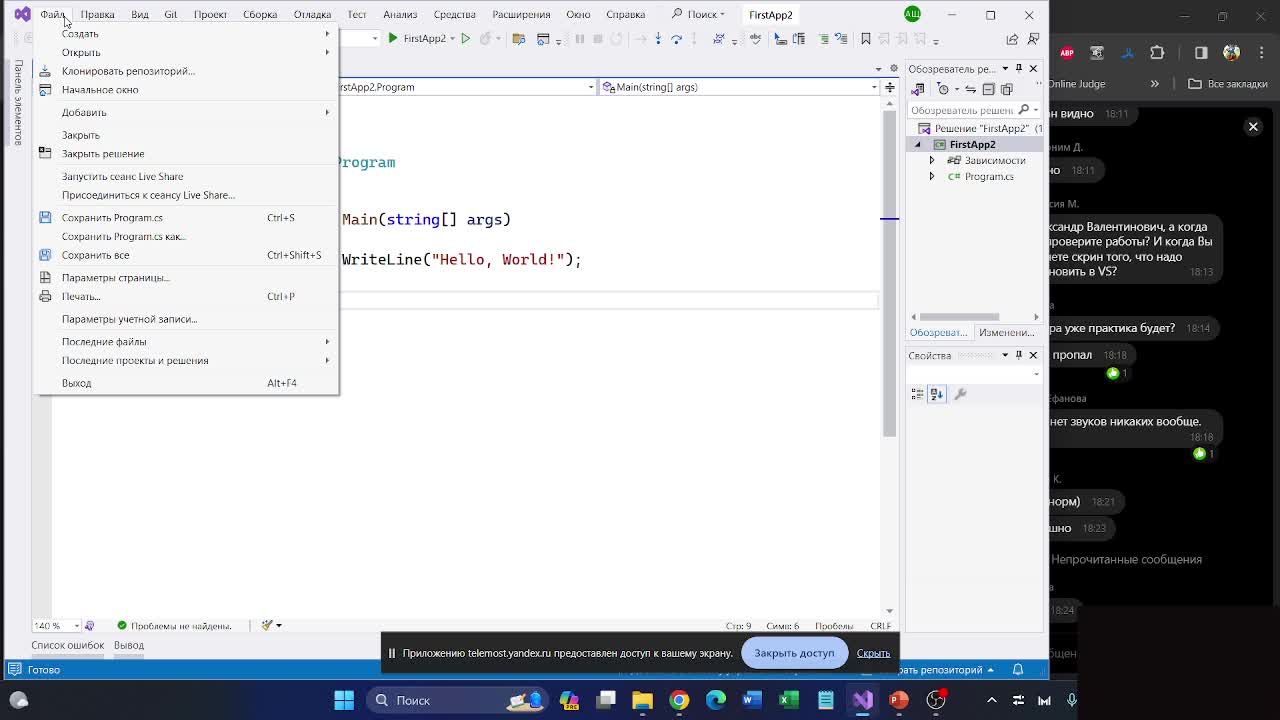The width and height of the screenshot is (1280, 720).
Task: Open the Solution Explorer panel options dropdown
Action: point(1005,68)
